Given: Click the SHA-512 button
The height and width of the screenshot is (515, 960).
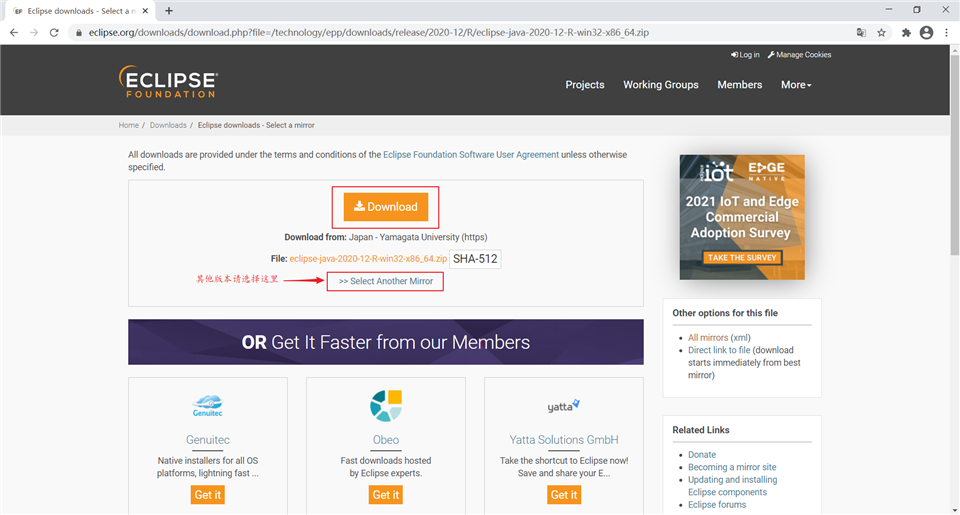Looking at the screenshot, I should (x=475, y=259).
